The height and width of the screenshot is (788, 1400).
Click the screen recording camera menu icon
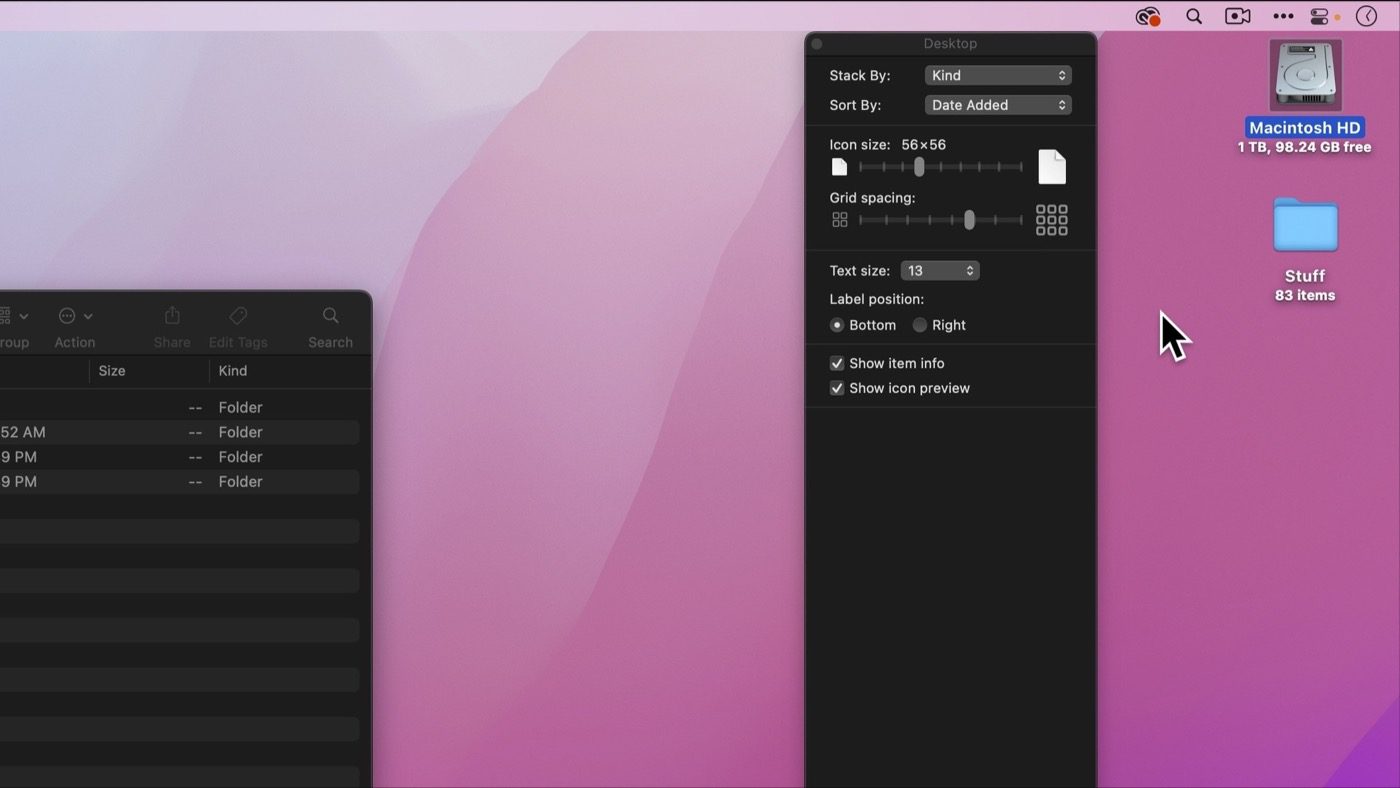pos(1237,16)
